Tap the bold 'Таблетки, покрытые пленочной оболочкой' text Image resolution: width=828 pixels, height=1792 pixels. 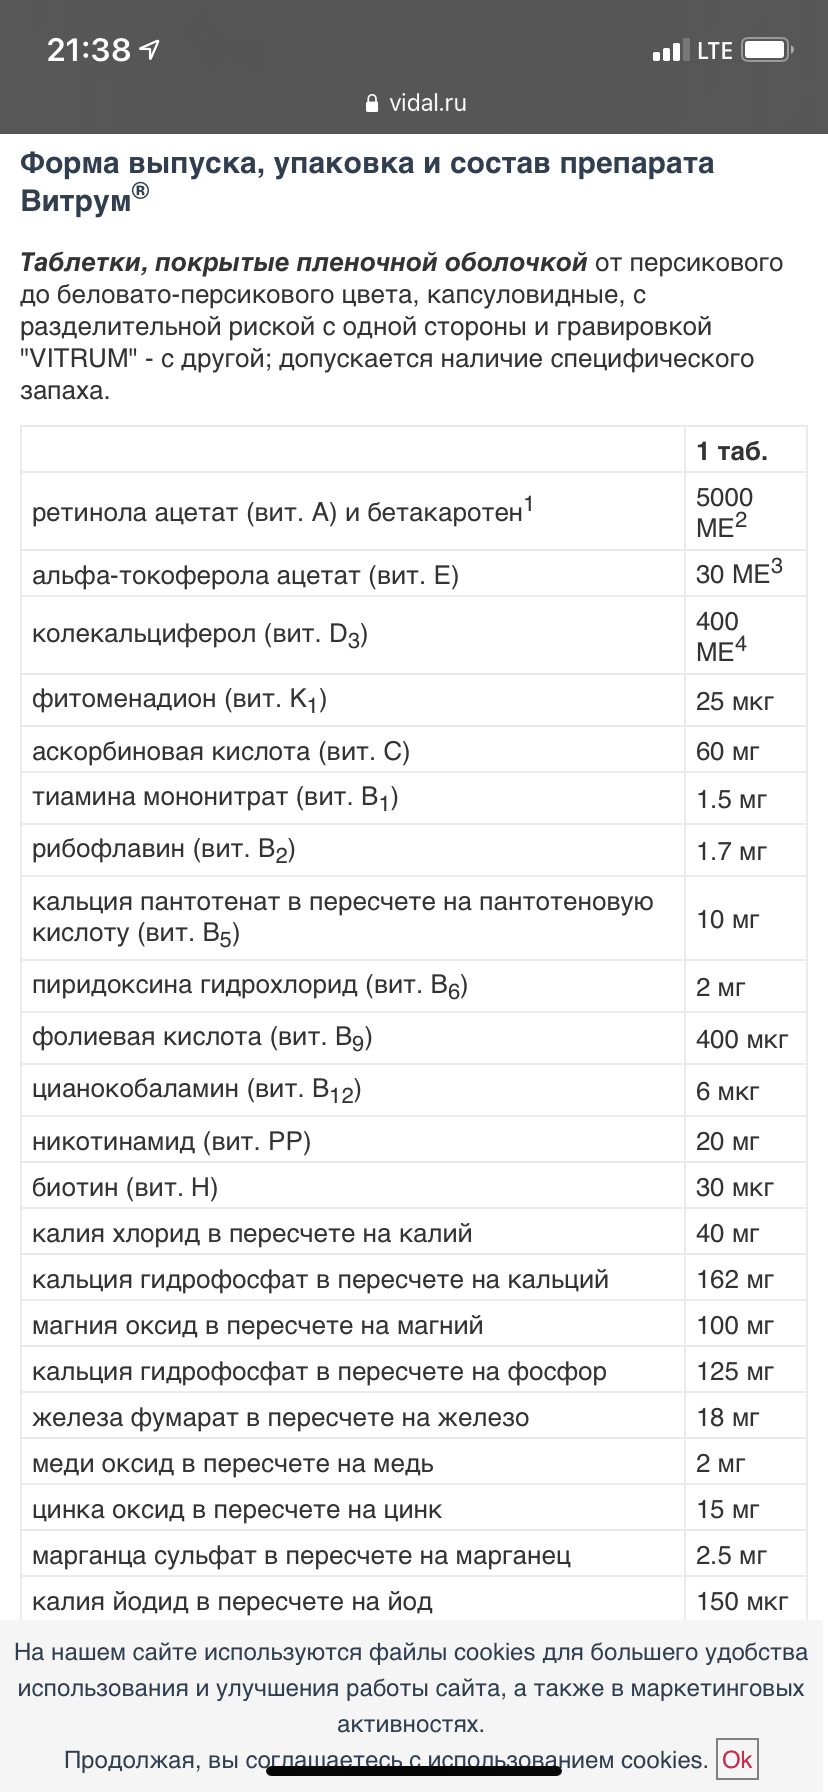coord(303,262)
